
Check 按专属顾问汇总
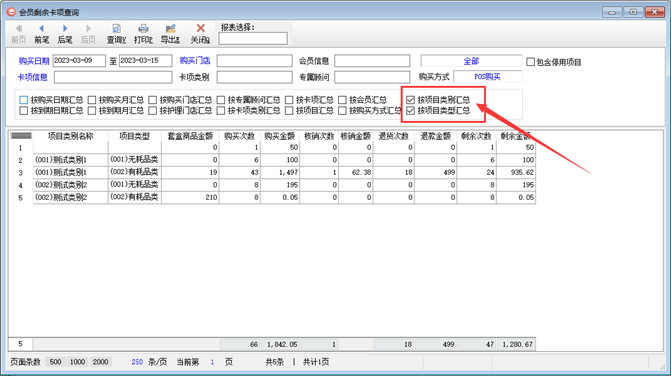point(221,100)
